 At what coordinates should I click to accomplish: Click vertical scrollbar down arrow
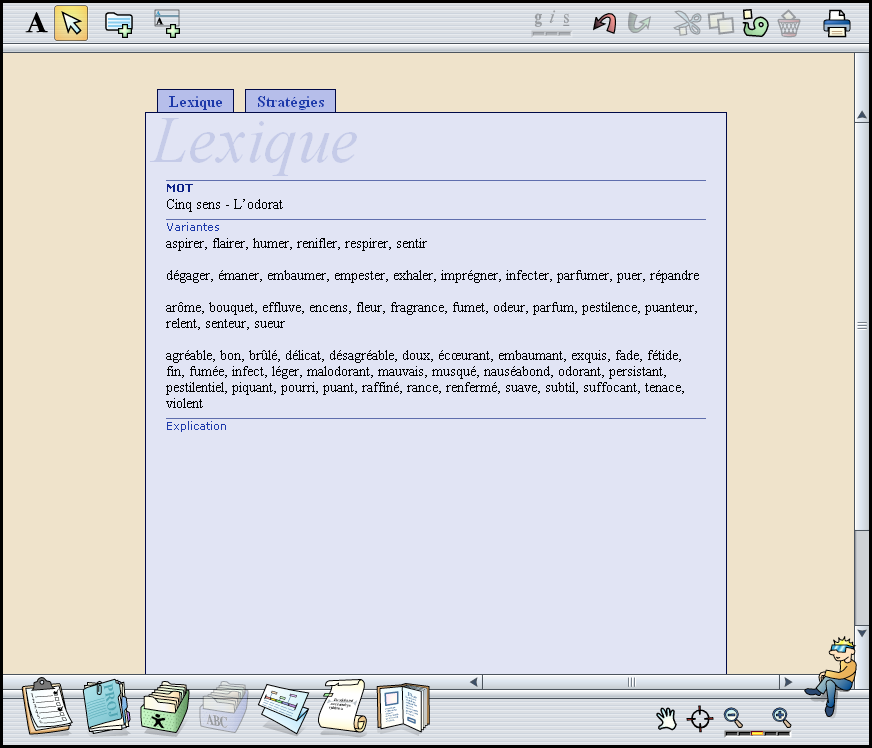pos(861,633)
